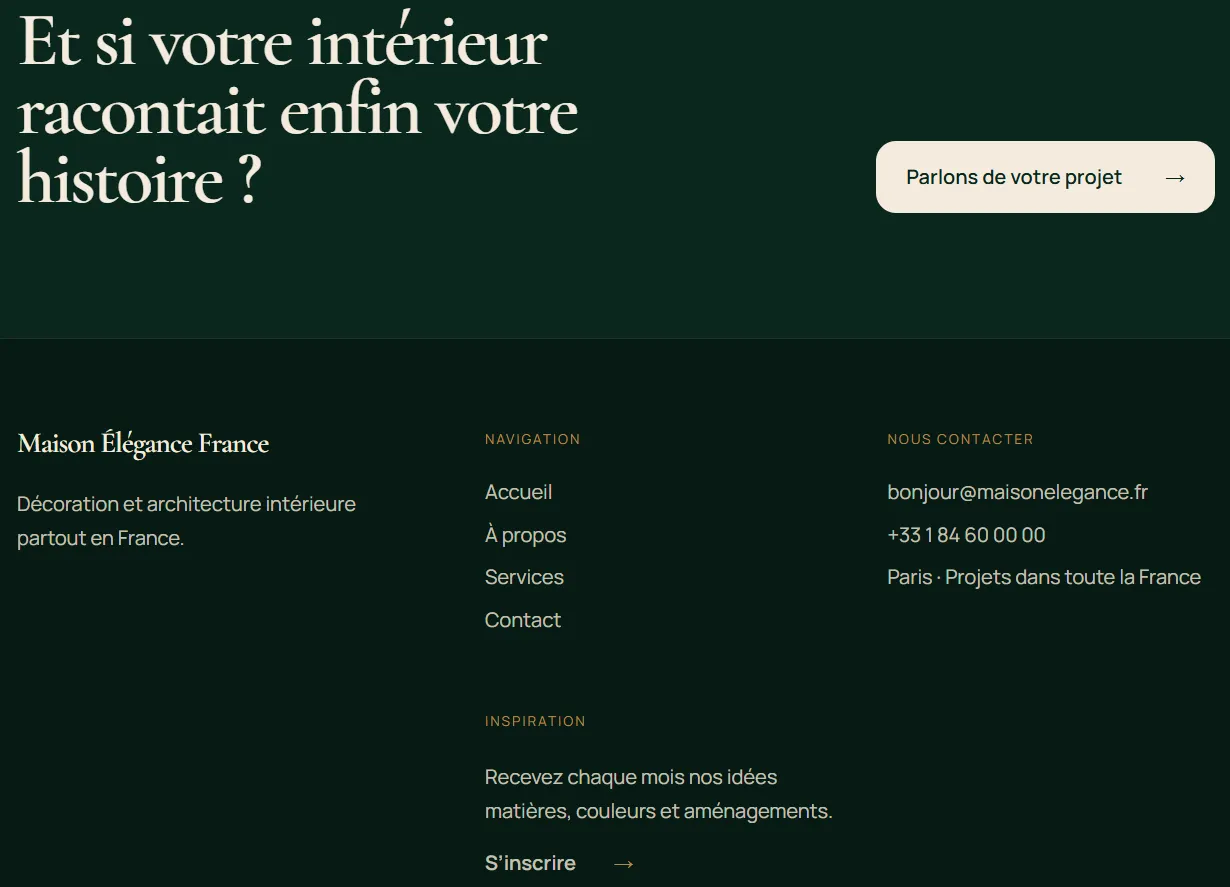Screen dimensions: 1230x887
Task: Click the 'Parlons de votre projet' button
Action: coord(1045,177)
